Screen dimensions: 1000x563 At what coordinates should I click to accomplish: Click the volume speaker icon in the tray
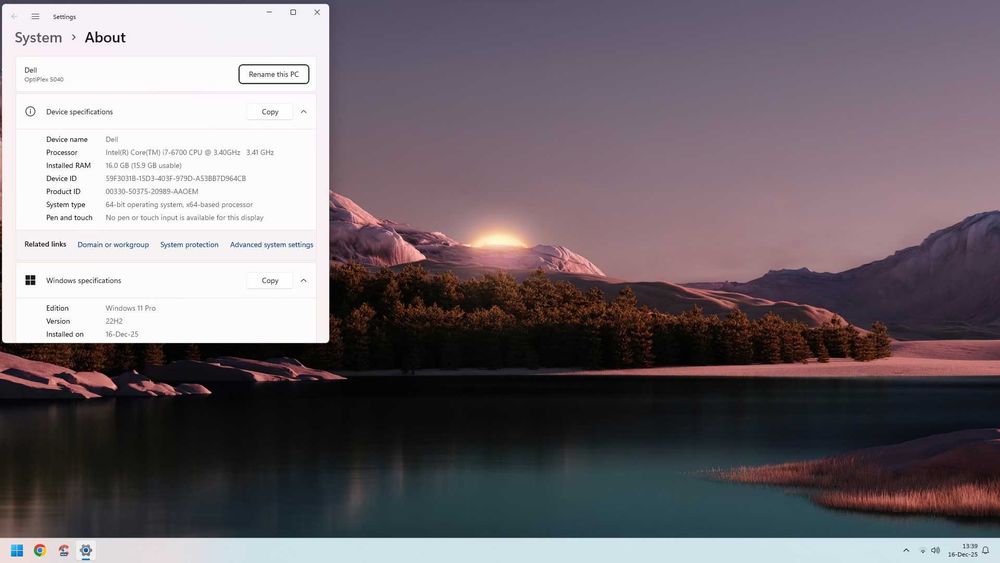pyautogui.click(x=935, y=550)
